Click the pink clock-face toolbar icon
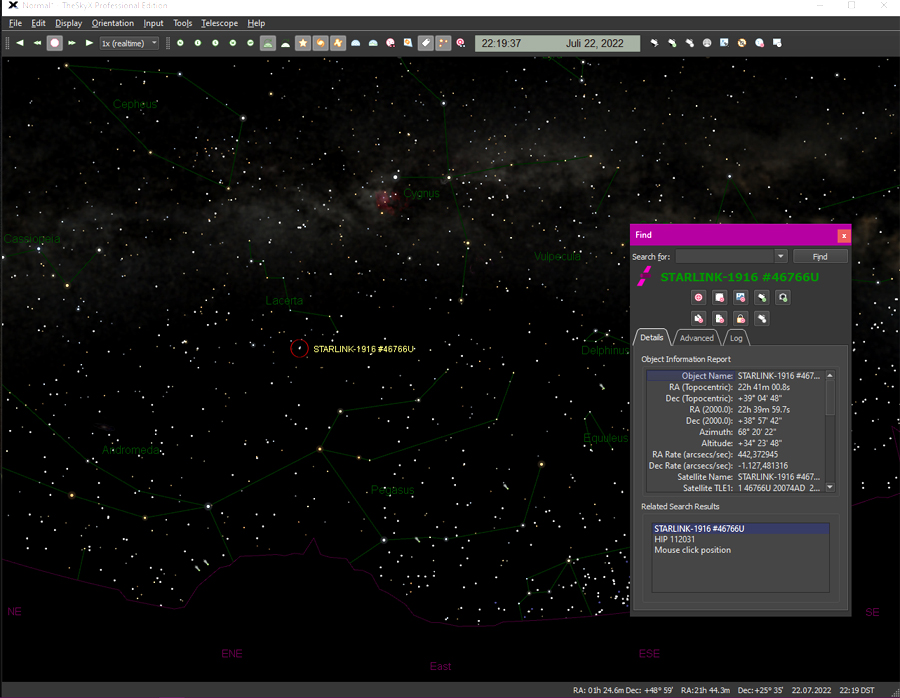Screen dimensions: 900x698 (390, 43)
